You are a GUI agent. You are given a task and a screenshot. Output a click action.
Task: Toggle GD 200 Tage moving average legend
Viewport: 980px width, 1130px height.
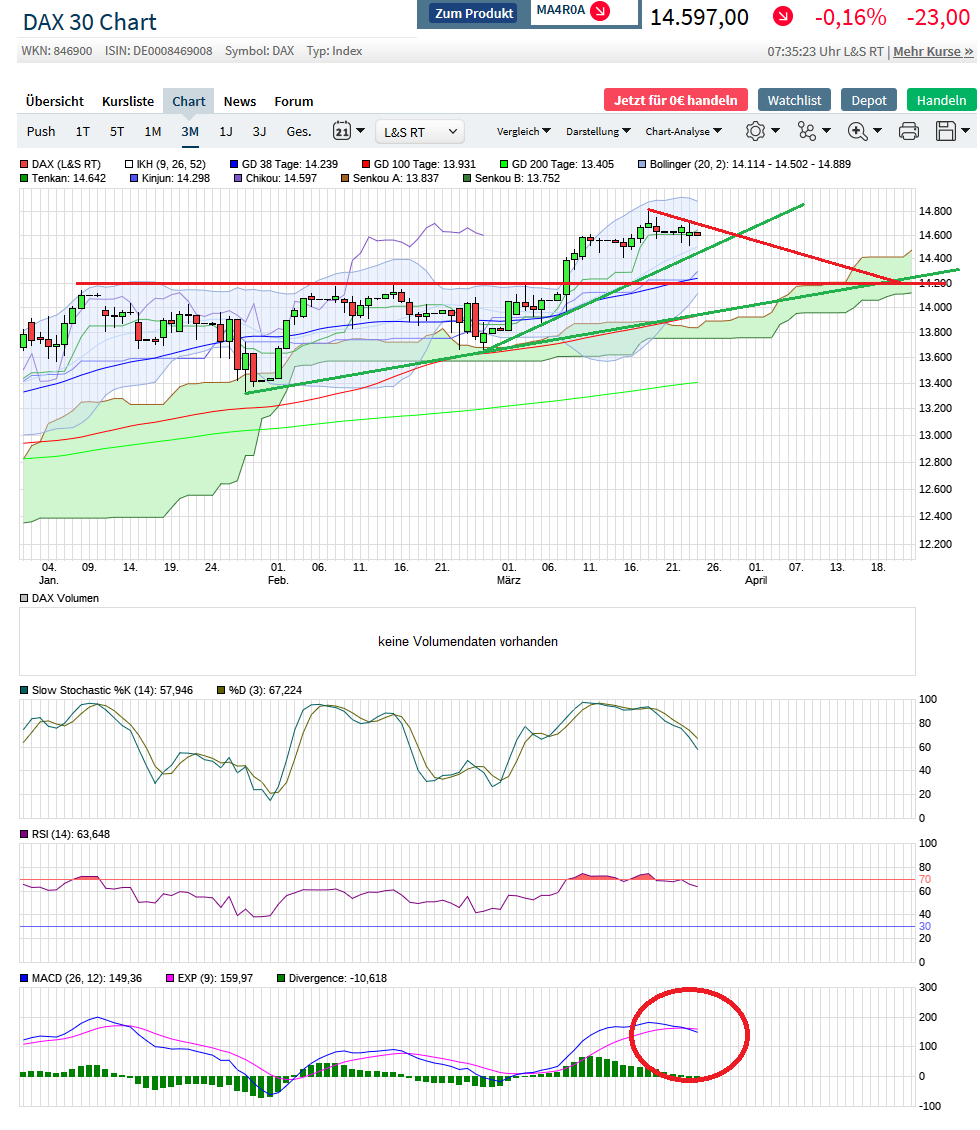click(505, 164)
